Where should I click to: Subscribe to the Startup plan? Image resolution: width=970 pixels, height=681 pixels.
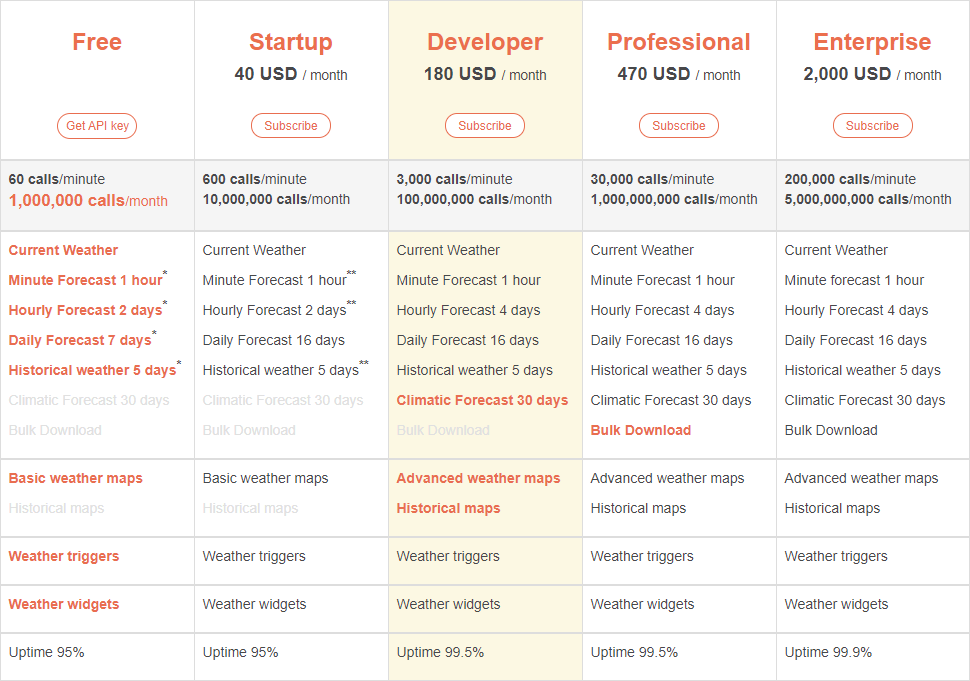tap(291, 126)
